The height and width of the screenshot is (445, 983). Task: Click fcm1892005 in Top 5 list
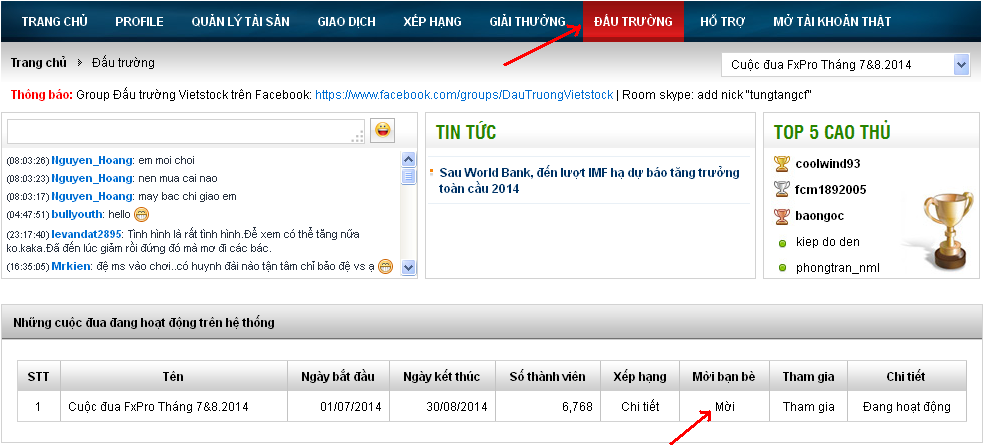coord(831,190)
